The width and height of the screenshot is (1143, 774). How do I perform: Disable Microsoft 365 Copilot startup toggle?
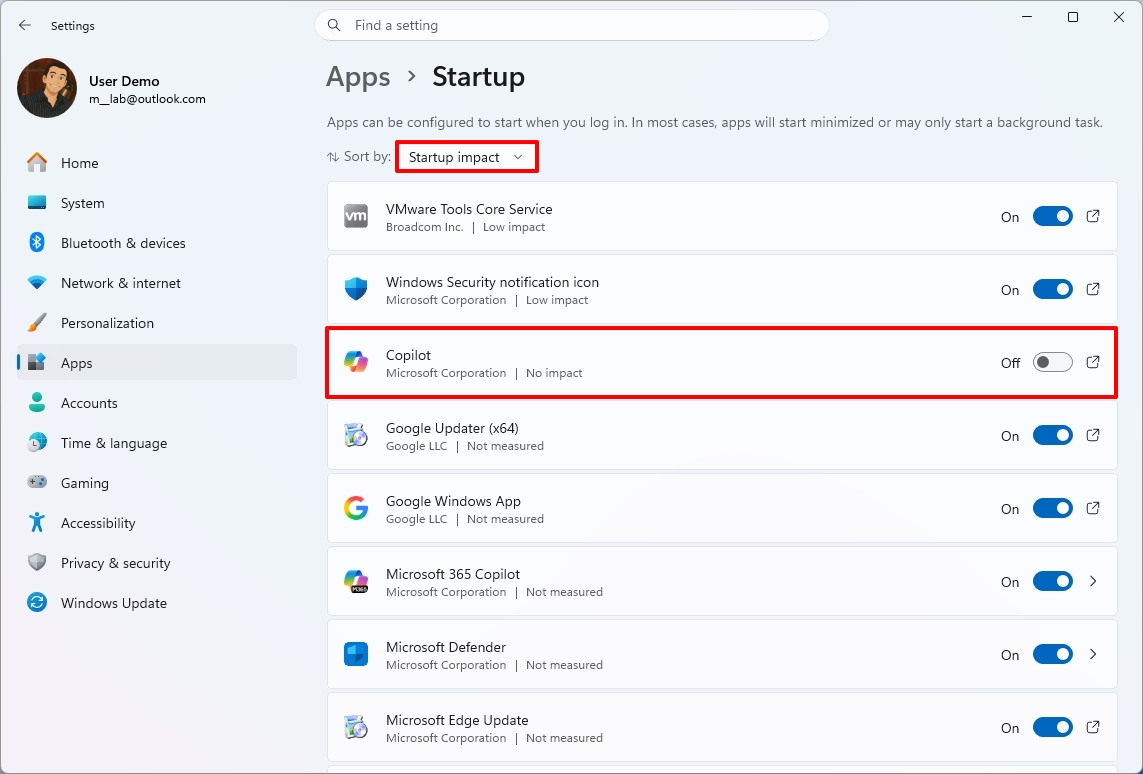pyautogui.click(x=1053, y=581)
